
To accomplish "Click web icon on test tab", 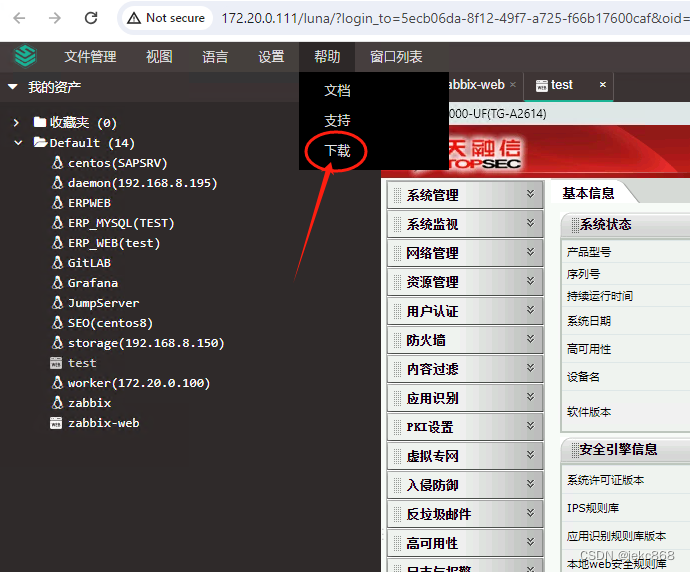I will tap(541, 85).
